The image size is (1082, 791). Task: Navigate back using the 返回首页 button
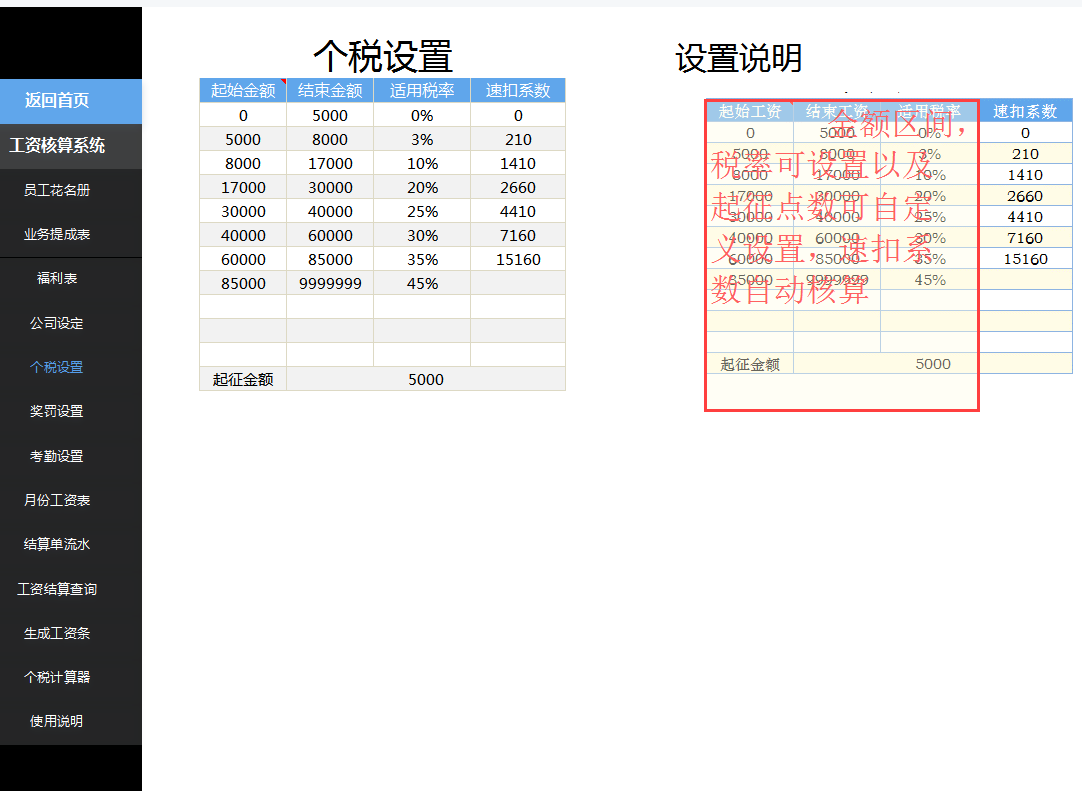(x=55, y=102)
